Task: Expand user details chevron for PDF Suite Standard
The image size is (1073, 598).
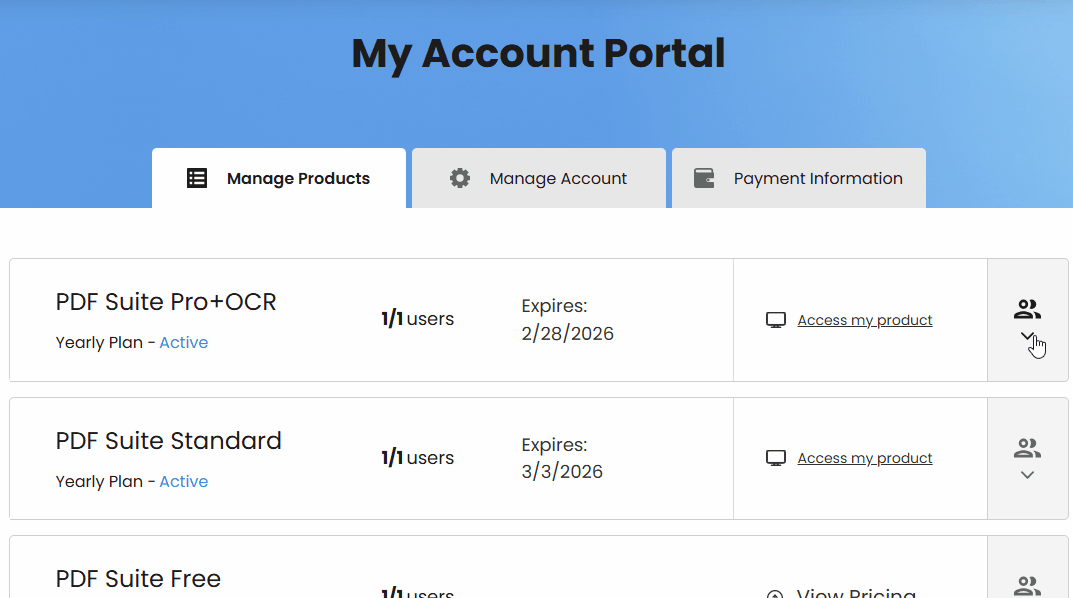Action: [1027, 475]
